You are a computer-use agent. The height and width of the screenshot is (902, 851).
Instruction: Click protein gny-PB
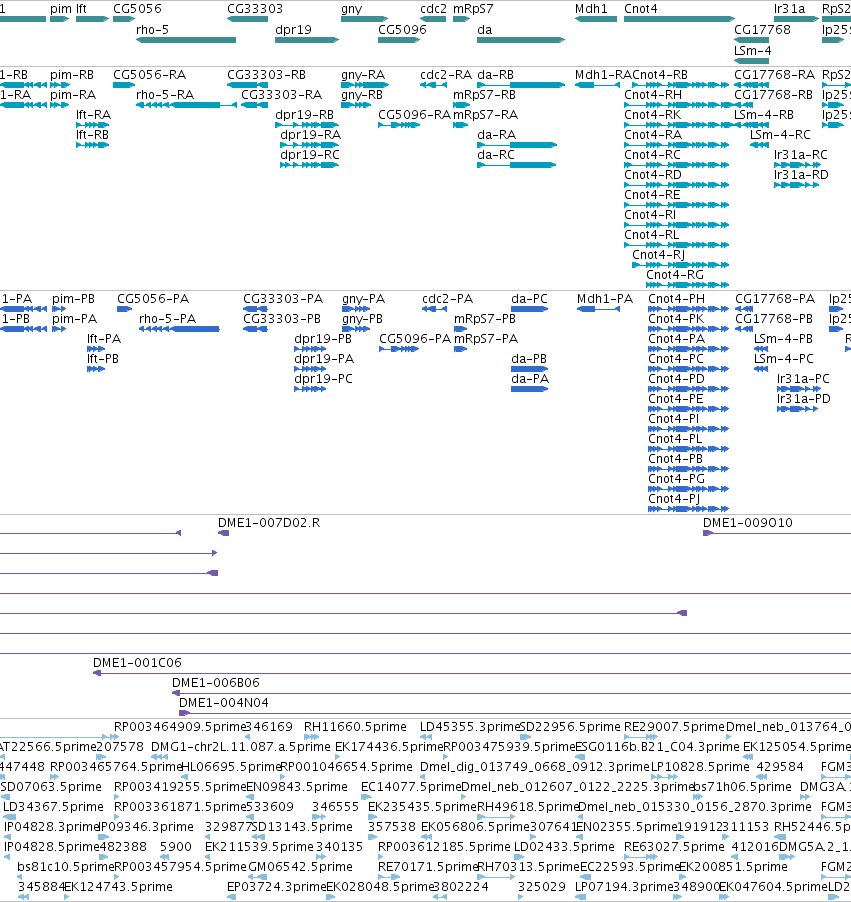(362, 319)
